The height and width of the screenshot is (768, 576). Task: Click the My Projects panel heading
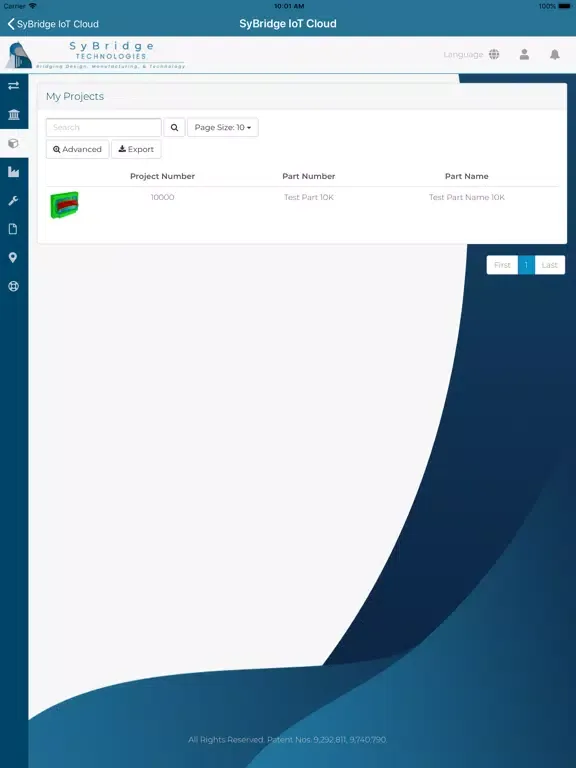[x=75, y=96]
